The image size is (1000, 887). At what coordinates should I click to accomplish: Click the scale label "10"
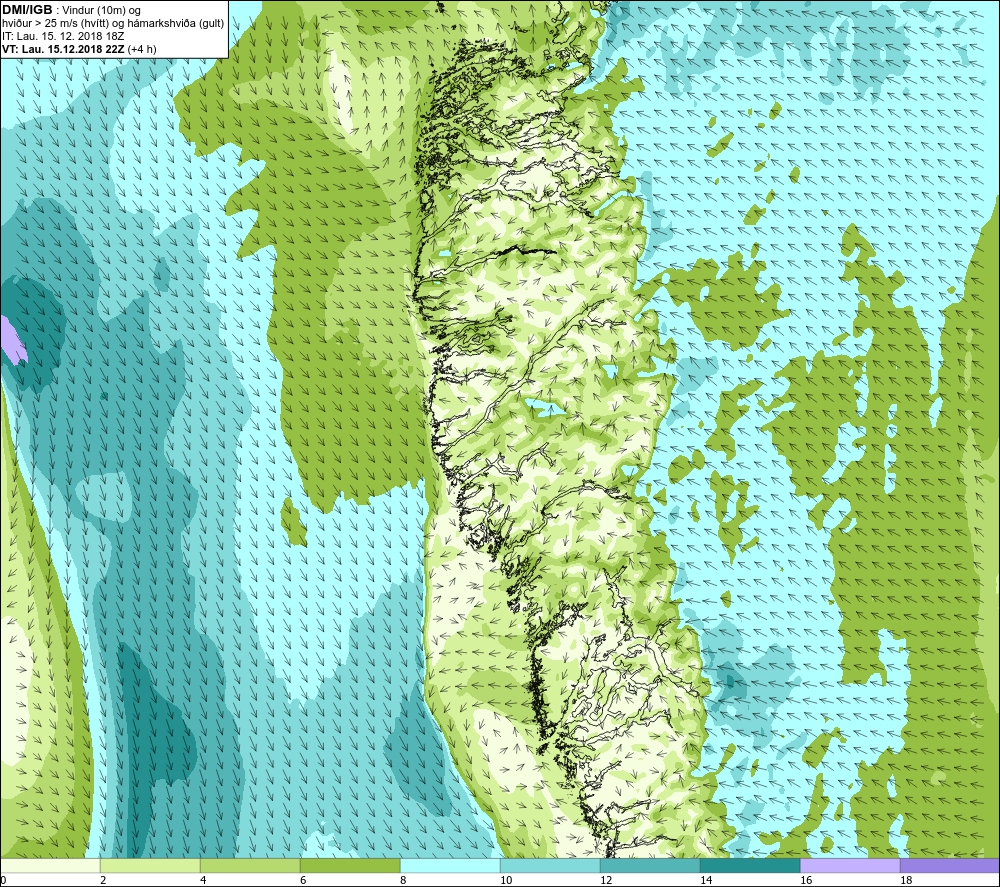506,881
